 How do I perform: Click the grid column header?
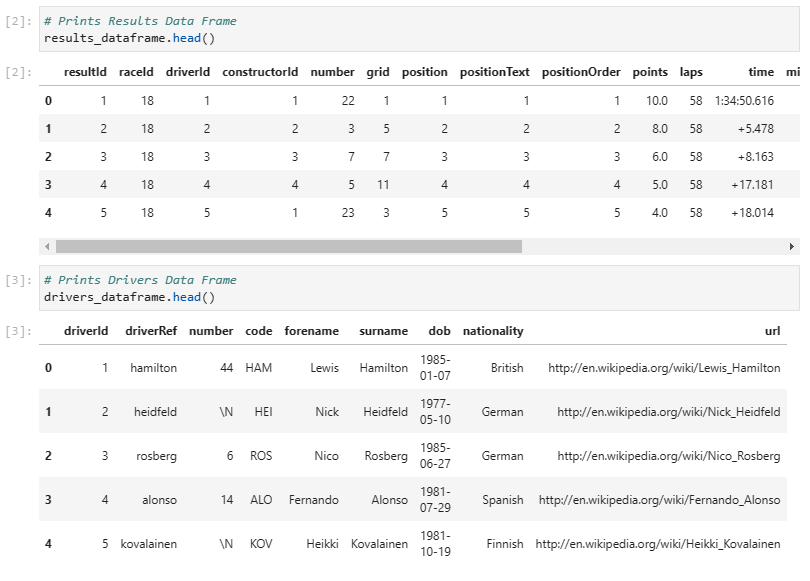378,72
